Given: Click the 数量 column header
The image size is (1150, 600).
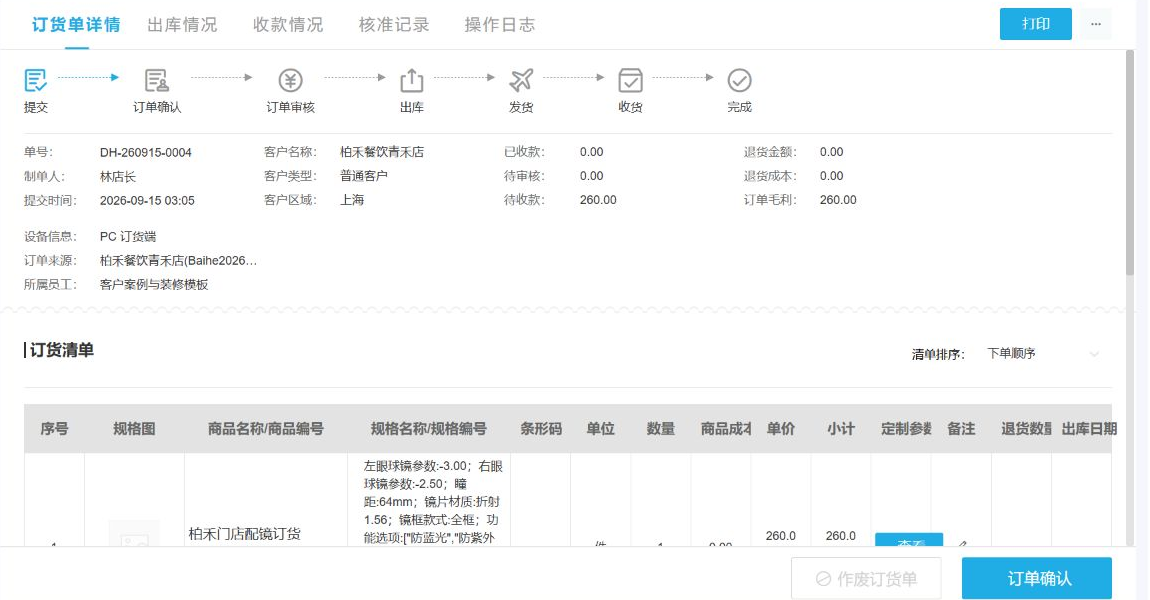Looking at the screenshot, I should [660, 428].
